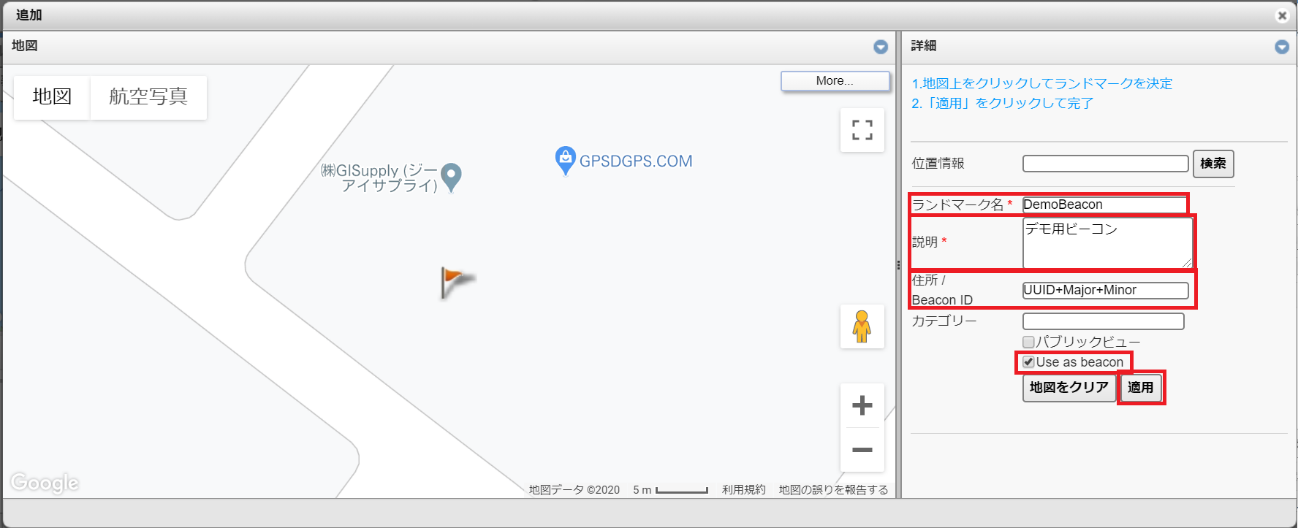Open the 利用規約 link
This screenshot has height=528, width=1298.
(743, 490)
